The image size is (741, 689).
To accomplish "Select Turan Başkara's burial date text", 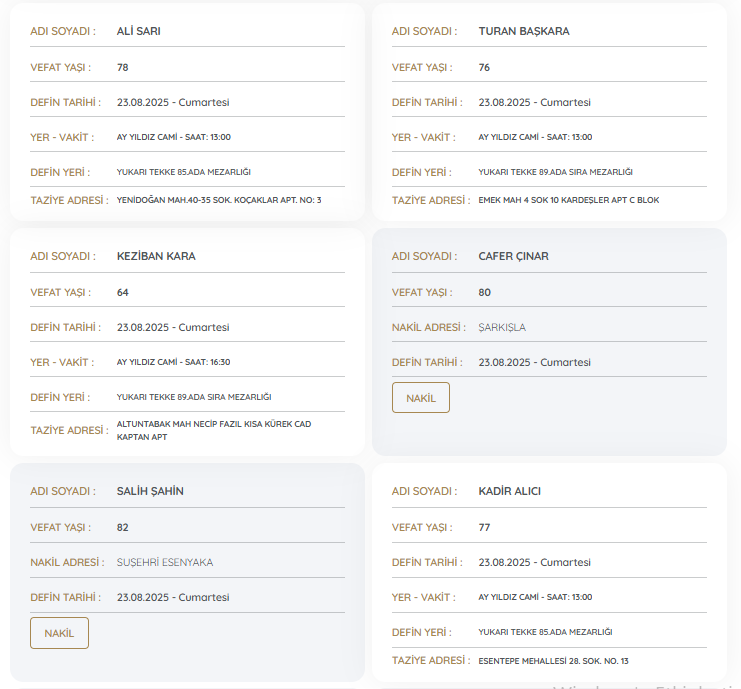I will pyautogui.click(x=534, y=102).
